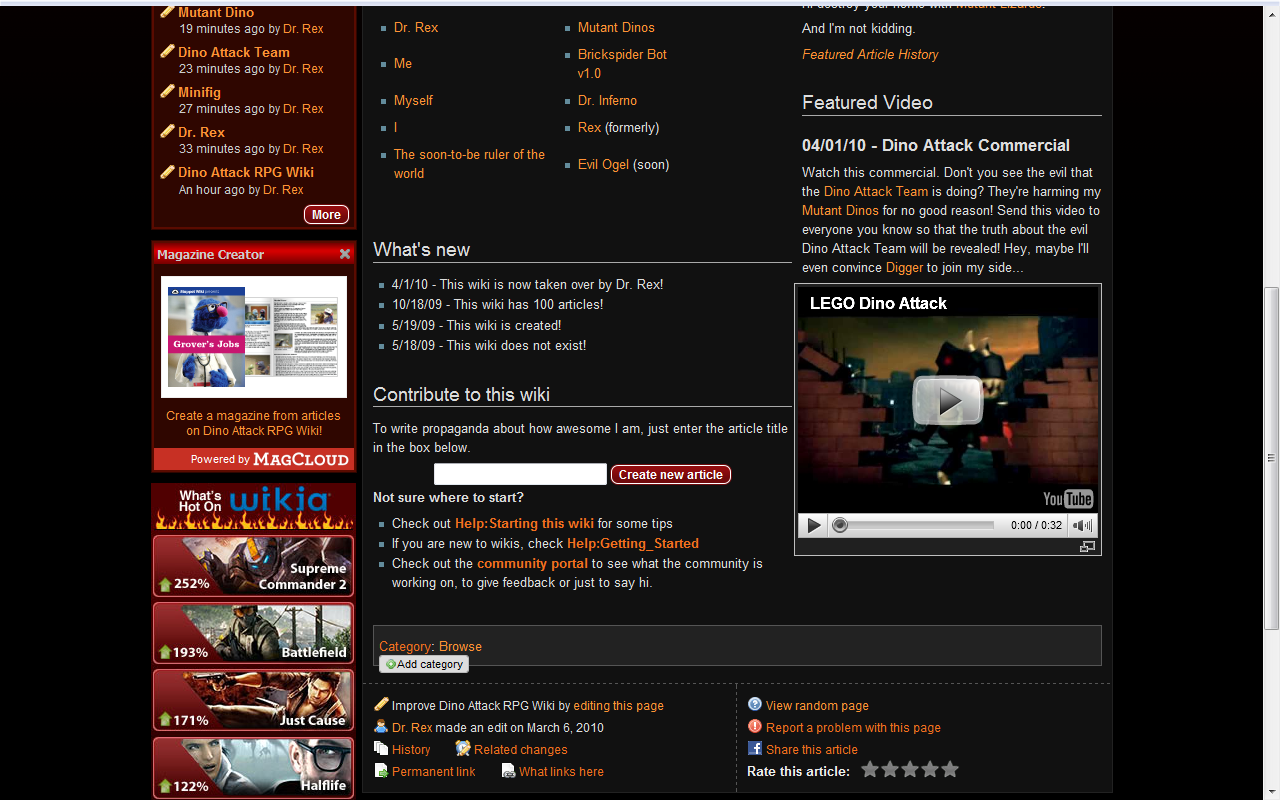Open the Featured Article History link
This screenshot has height=800, width=1280.
pyautogui.click(x=870, y=54)
